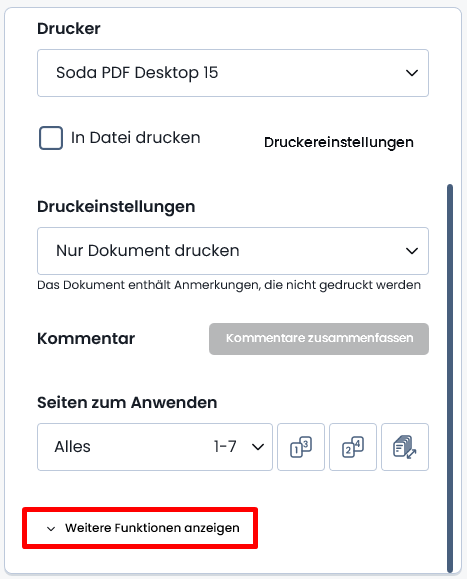Click the chevron next to page range 1-7

(x=258, y=447)
